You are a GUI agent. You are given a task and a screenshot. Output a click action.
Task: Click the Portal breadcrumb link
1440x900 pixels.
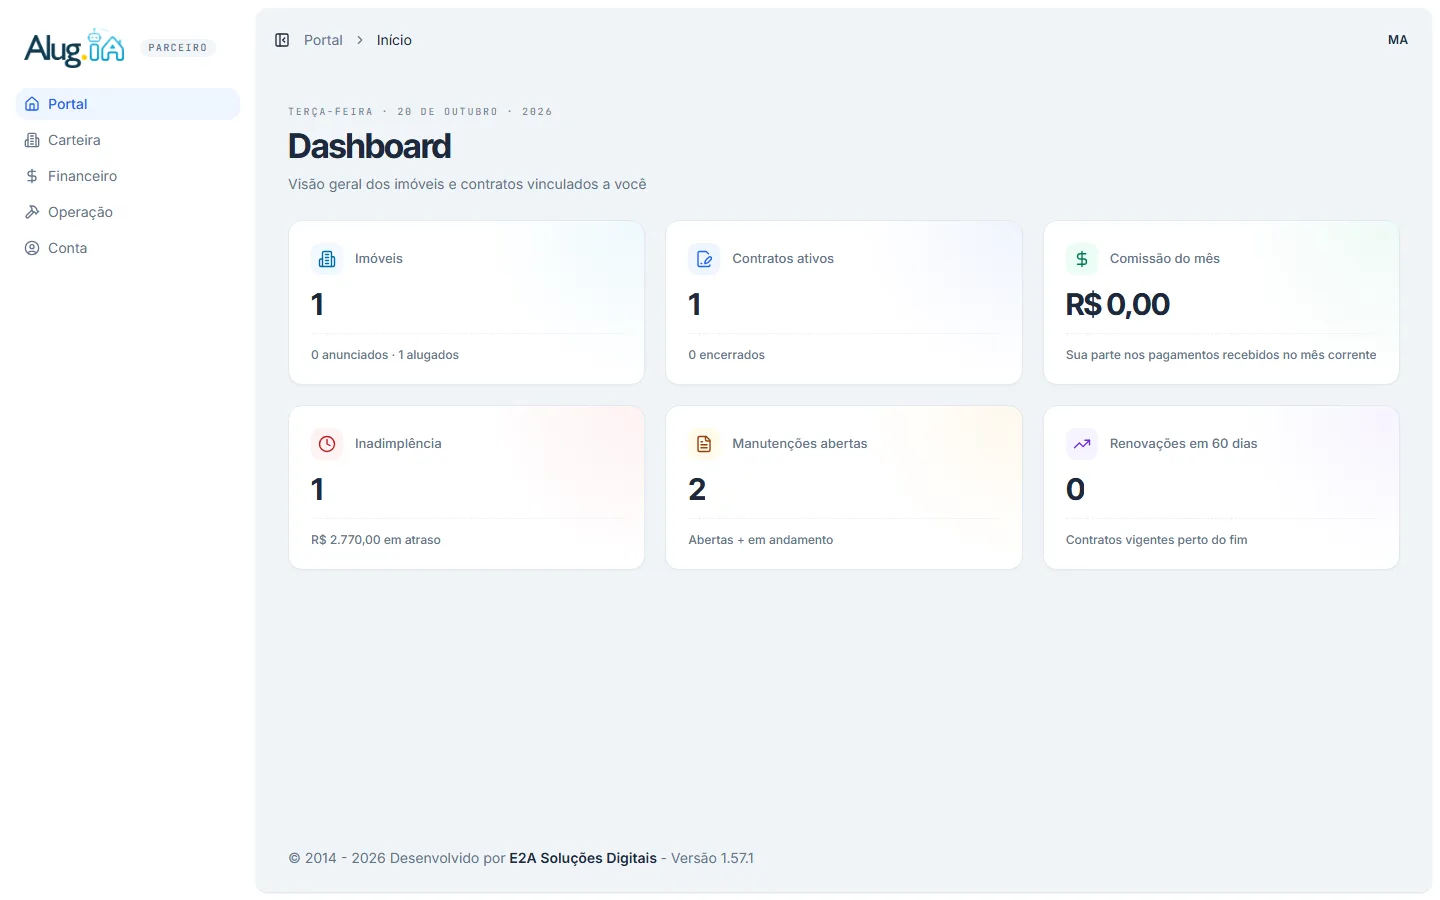[323, 40]
